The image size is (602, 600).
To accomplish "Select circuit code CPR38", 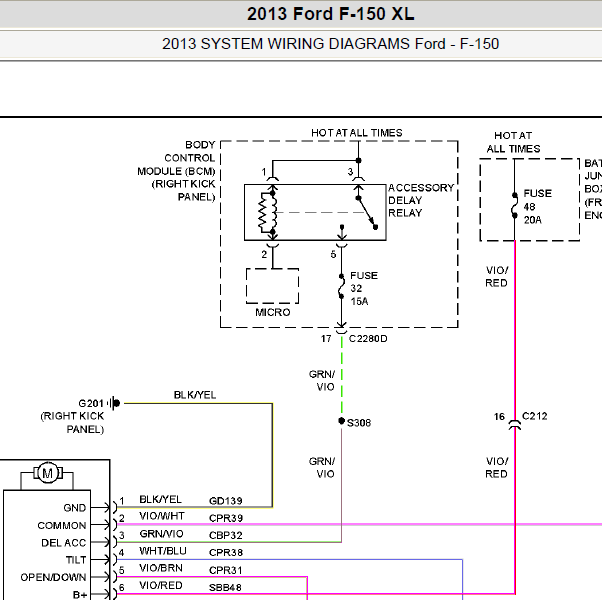I will tap(225, 552).
